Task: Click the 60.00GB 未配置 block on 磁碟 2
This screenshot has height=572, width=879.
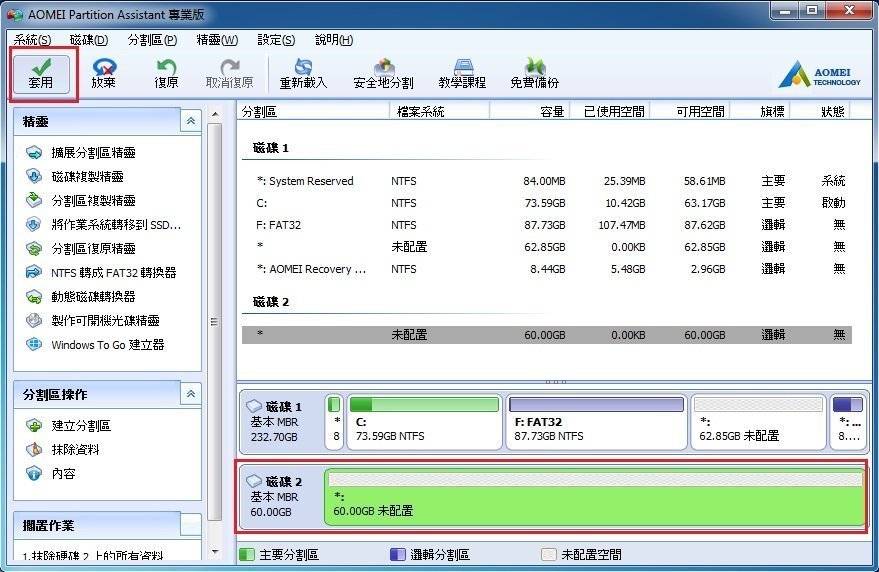Action: point(596,498)
